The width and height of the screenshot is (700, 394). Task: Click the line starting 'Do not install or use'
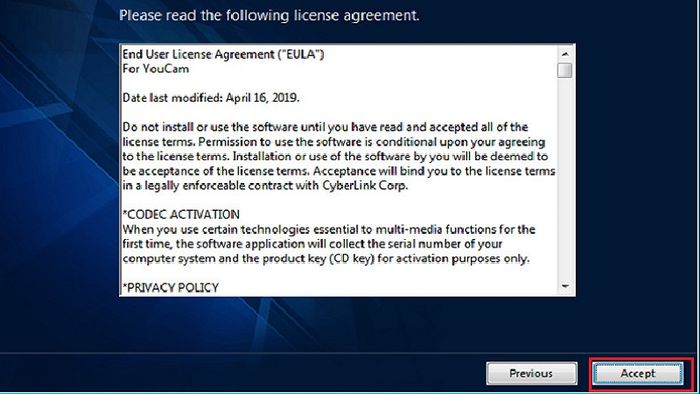click(x=325, y=127)
